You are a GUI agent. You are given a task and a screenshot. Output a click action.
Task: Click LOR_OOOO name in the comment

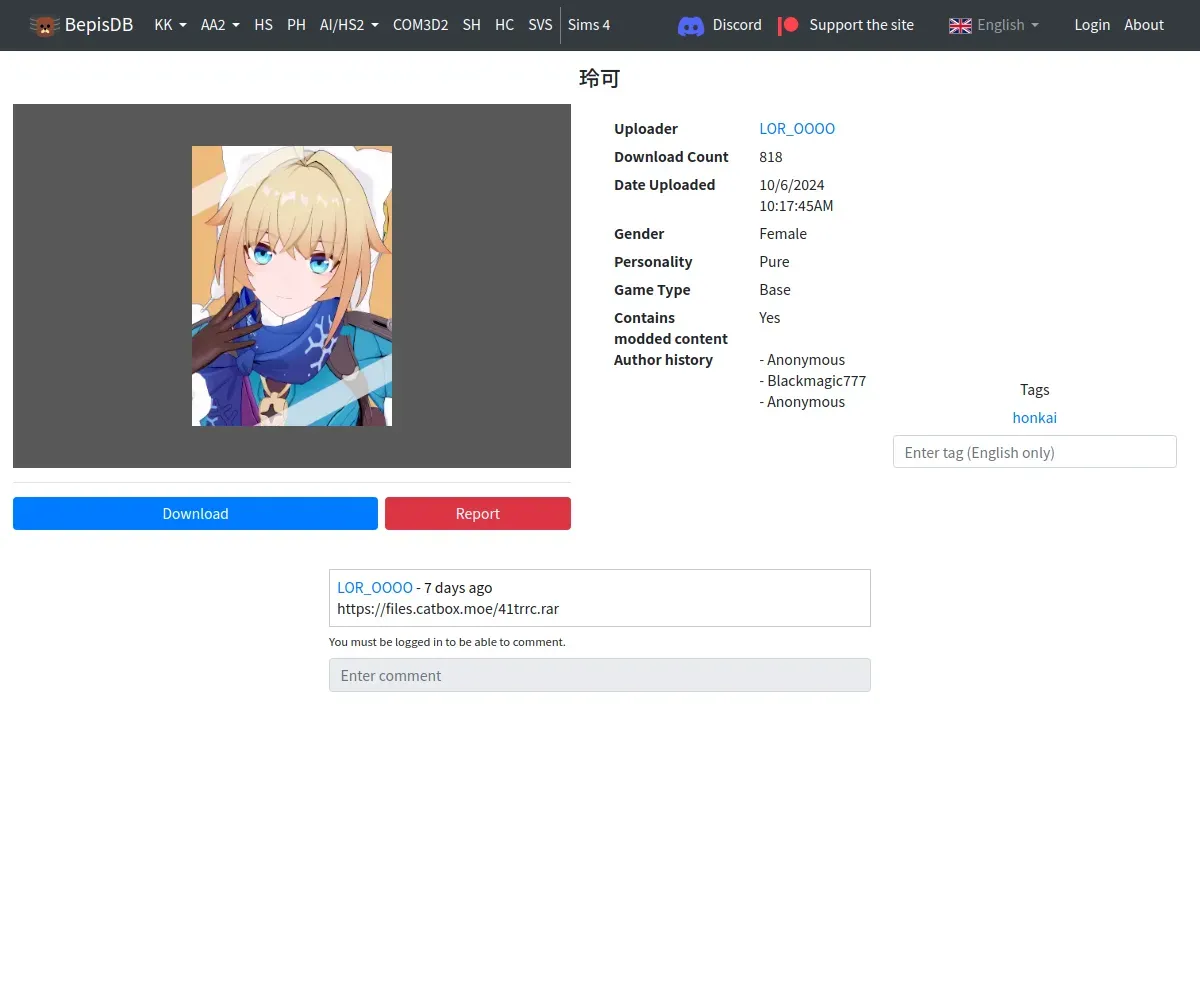pos(375,588)
